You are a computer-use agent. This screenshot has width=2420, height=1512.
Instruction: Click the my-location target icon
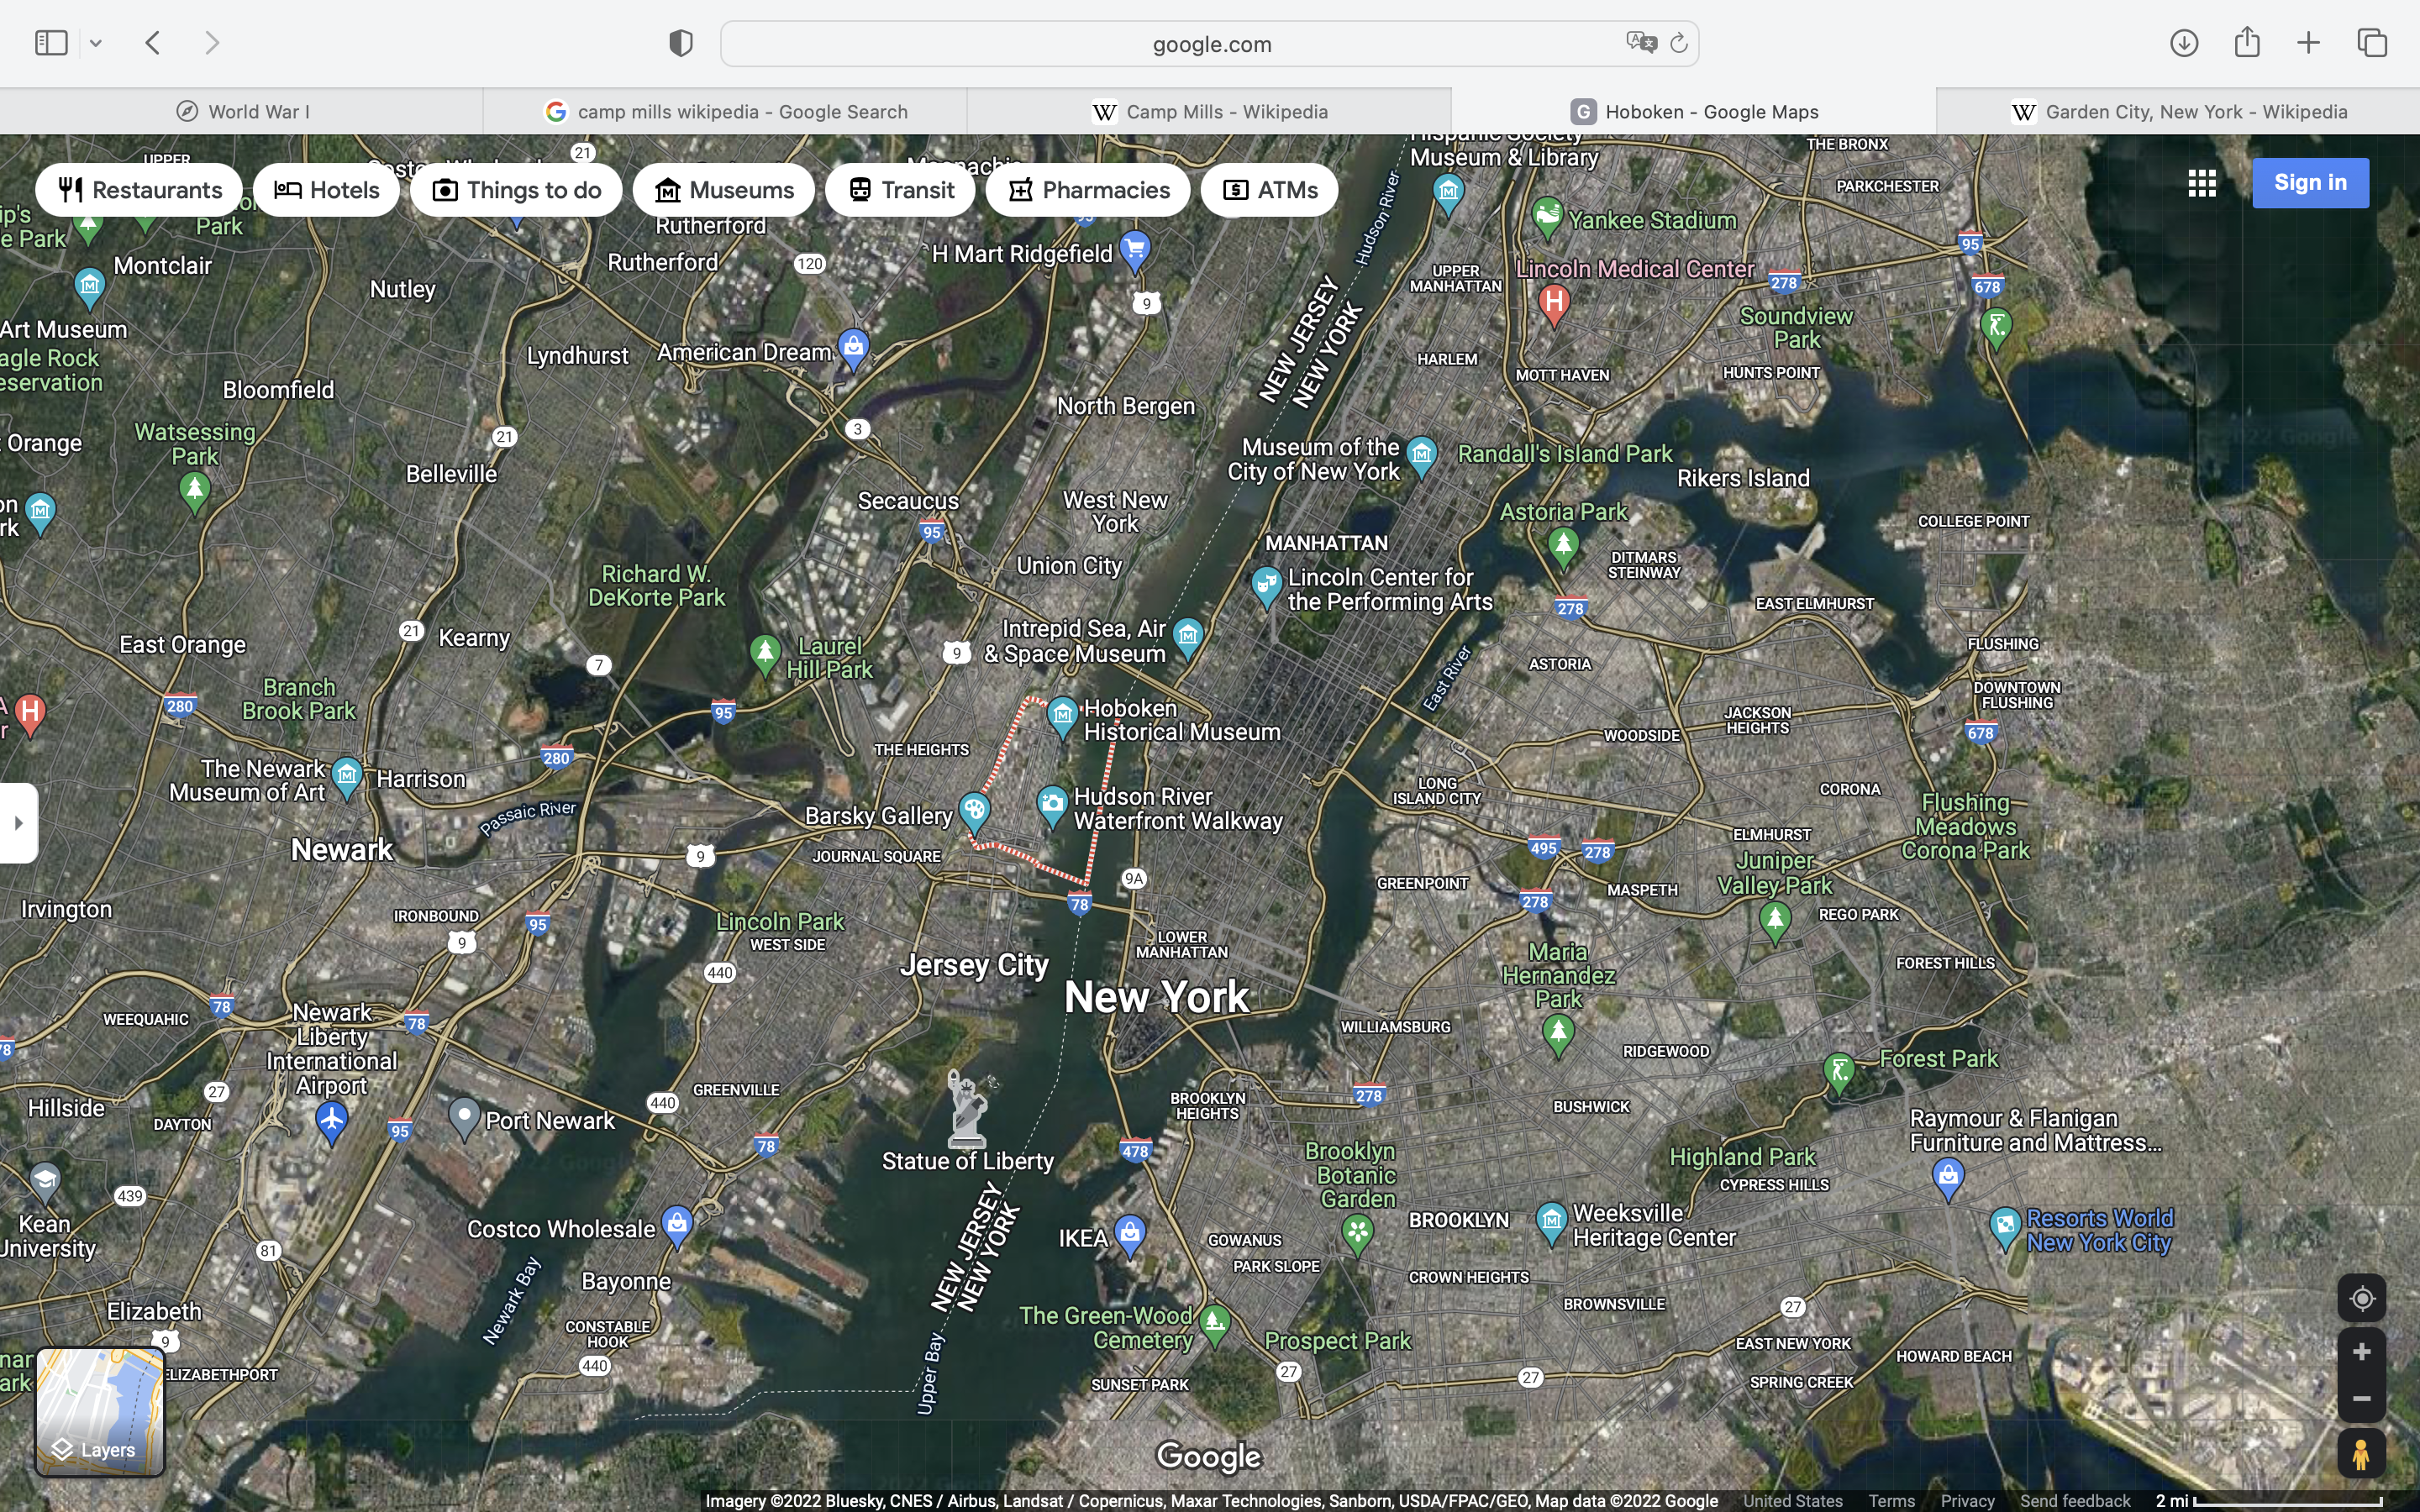pyautogui.click(x=2362, y=1298)
